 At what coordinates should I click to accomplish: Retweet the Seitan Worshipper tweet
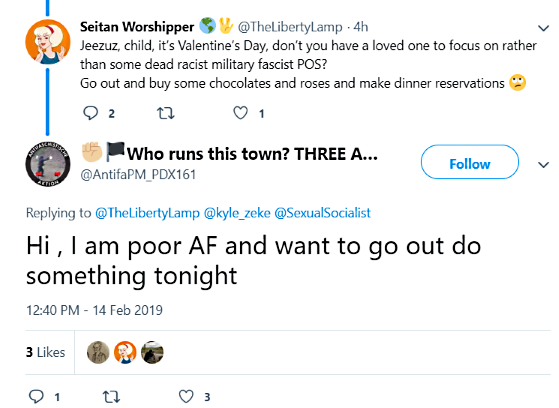166,113
